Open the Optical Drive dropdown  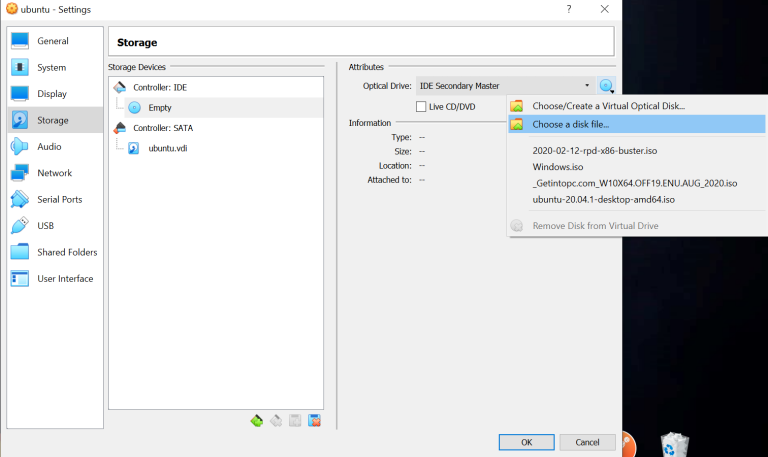click(504, 86)
